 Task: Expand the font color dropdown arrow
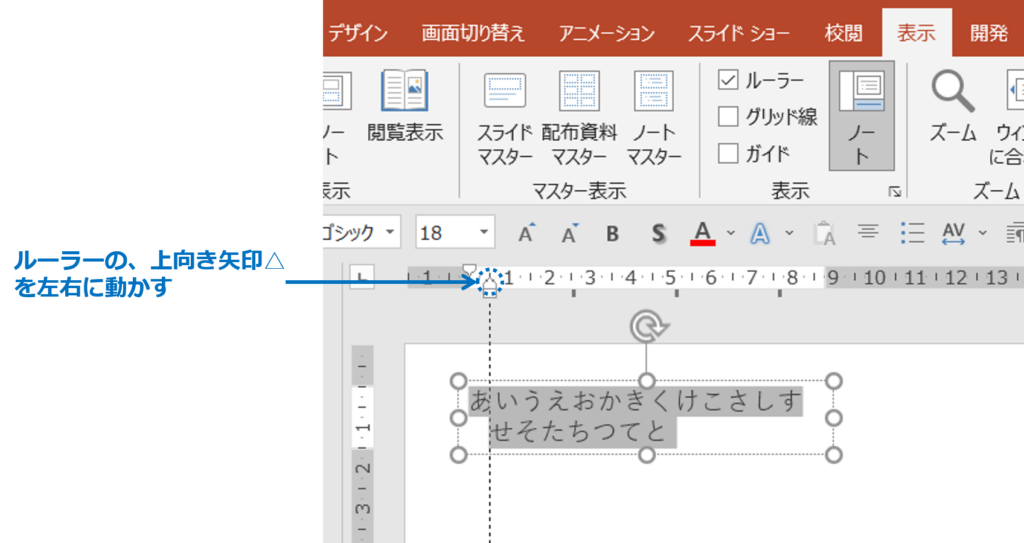(730, 234)
